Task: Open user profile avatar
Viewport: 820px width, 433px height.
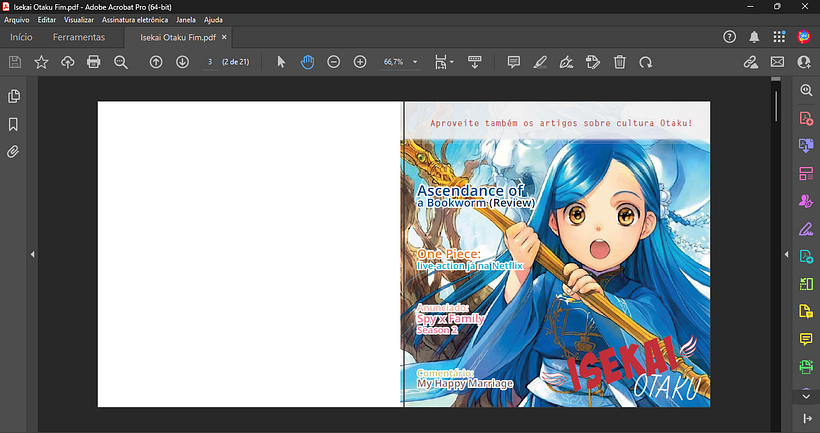Action: click(x=804, y=37)
